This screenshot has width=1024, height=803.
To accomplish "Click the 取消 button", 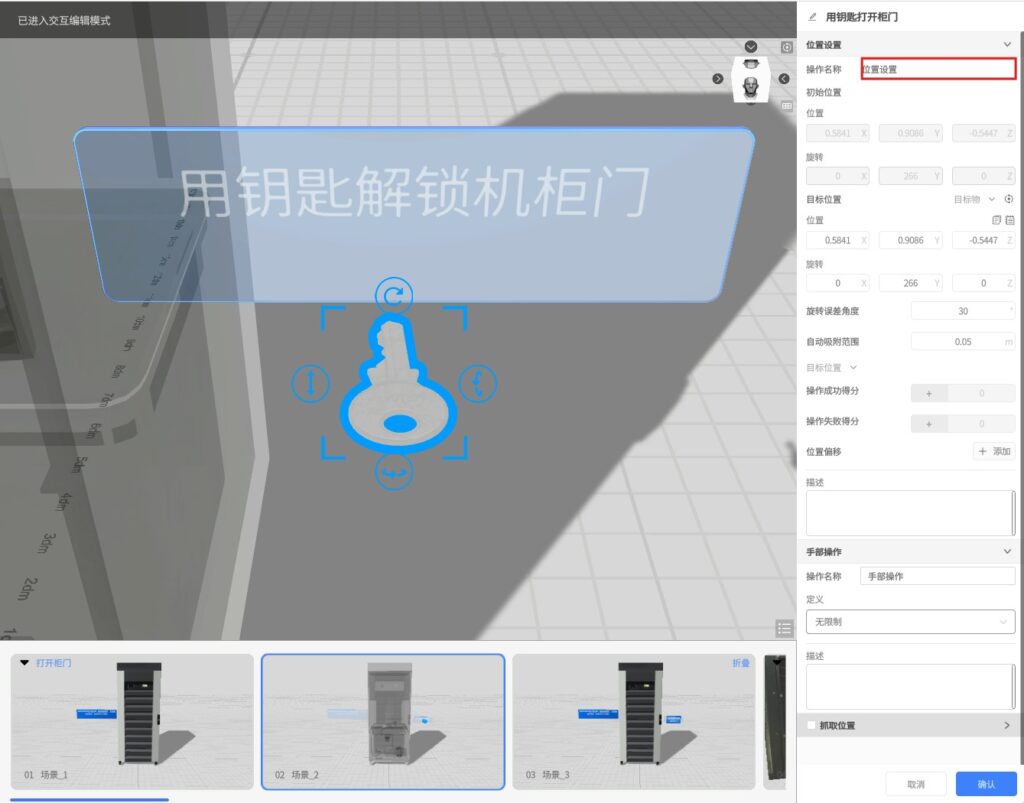I will coord(915,784).
